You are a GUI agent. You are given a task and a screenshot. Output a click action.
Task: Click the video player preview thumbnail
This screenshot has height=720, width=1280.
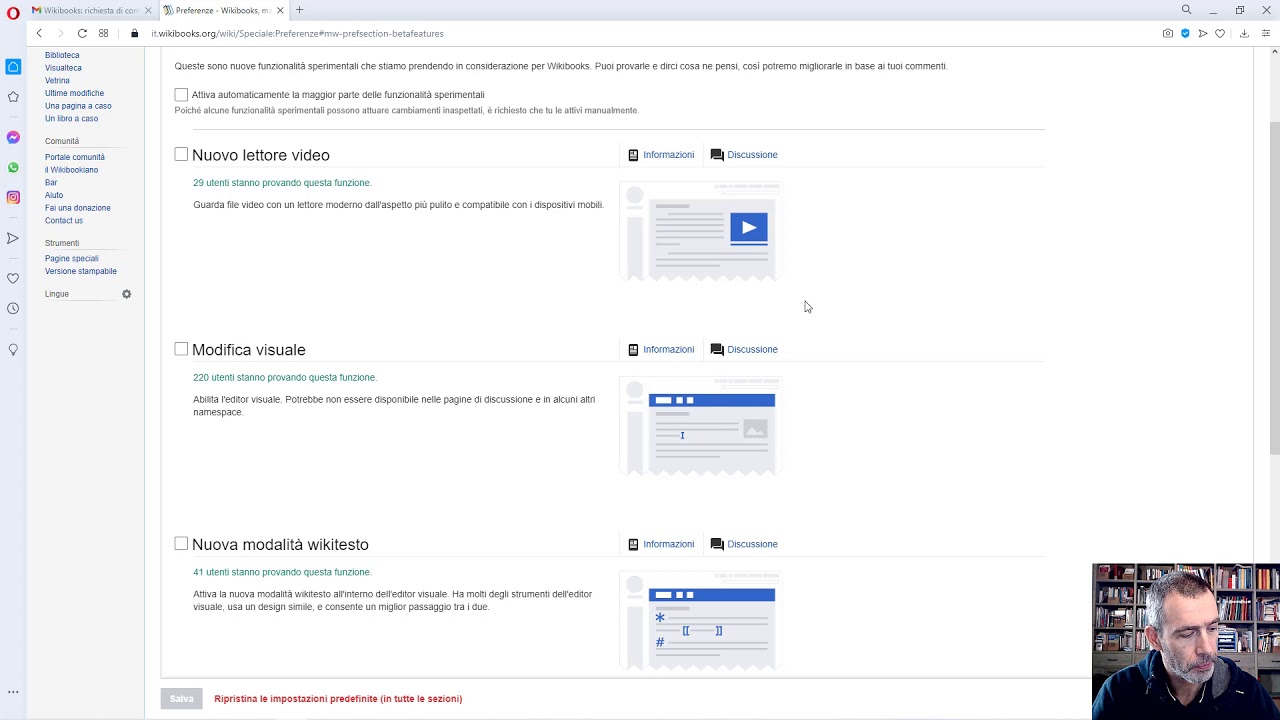[x=700, y=232]
